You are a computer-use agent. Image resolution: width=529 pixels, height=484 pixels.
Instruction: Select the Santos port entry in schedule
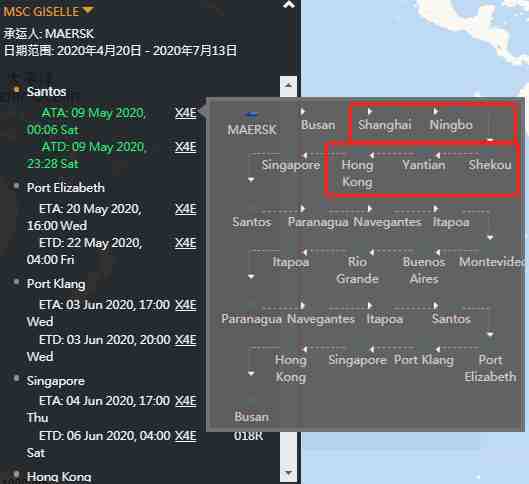[x=46, y=91]
